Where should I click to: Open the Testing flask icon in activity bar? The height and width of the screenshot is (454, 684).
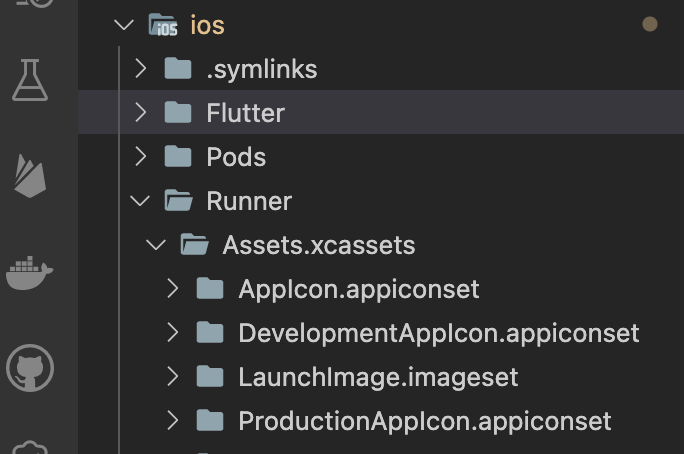(30, 80)
